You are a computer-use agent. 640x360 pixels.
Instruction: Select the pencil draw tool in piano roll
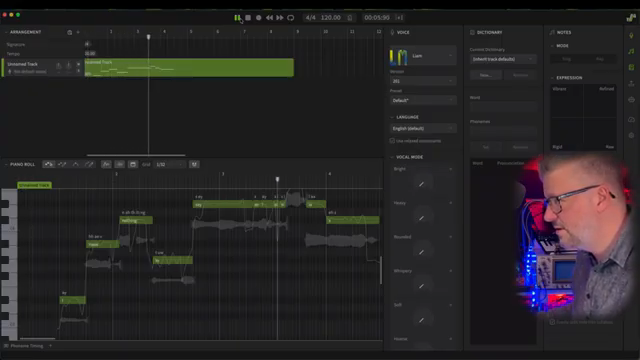[x=89, y=164]
